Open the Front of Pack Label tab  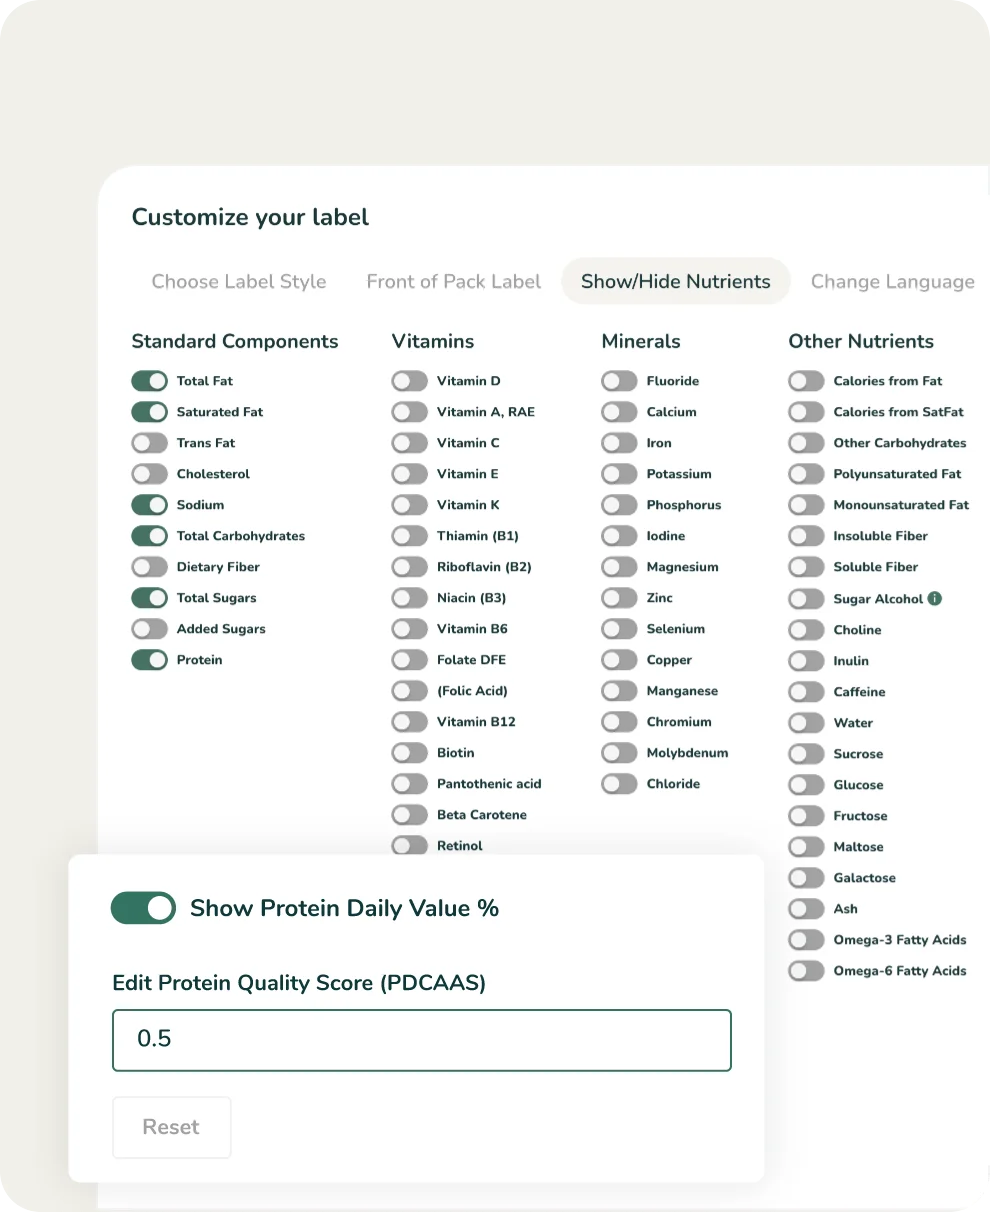(453, 282)
